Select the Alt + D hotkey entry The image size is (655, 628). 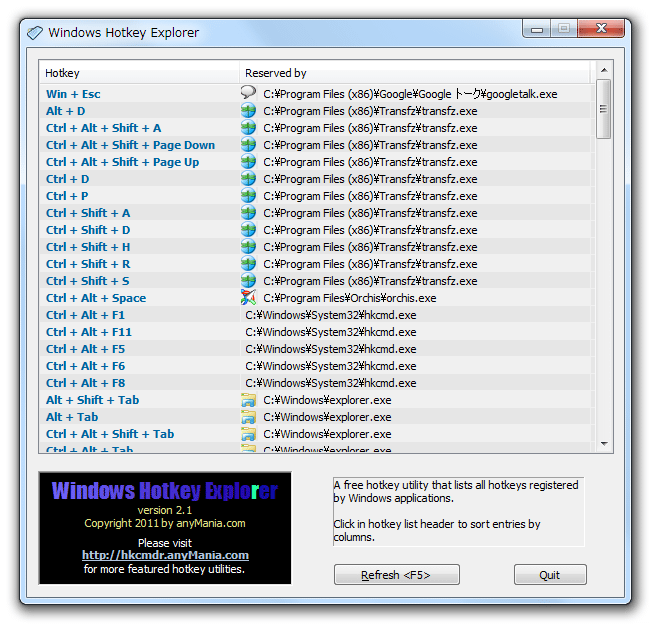[66, 111]
